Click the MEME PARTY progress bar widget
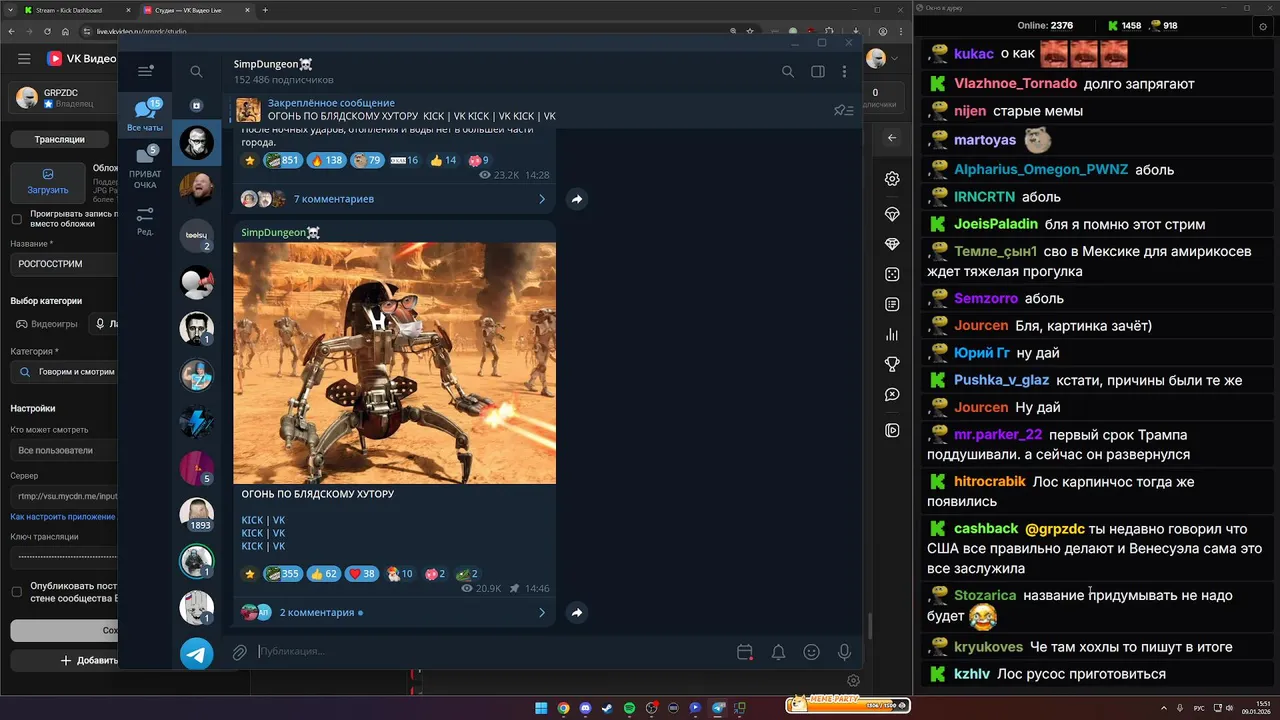1280x720 pixels. point(848,705)
